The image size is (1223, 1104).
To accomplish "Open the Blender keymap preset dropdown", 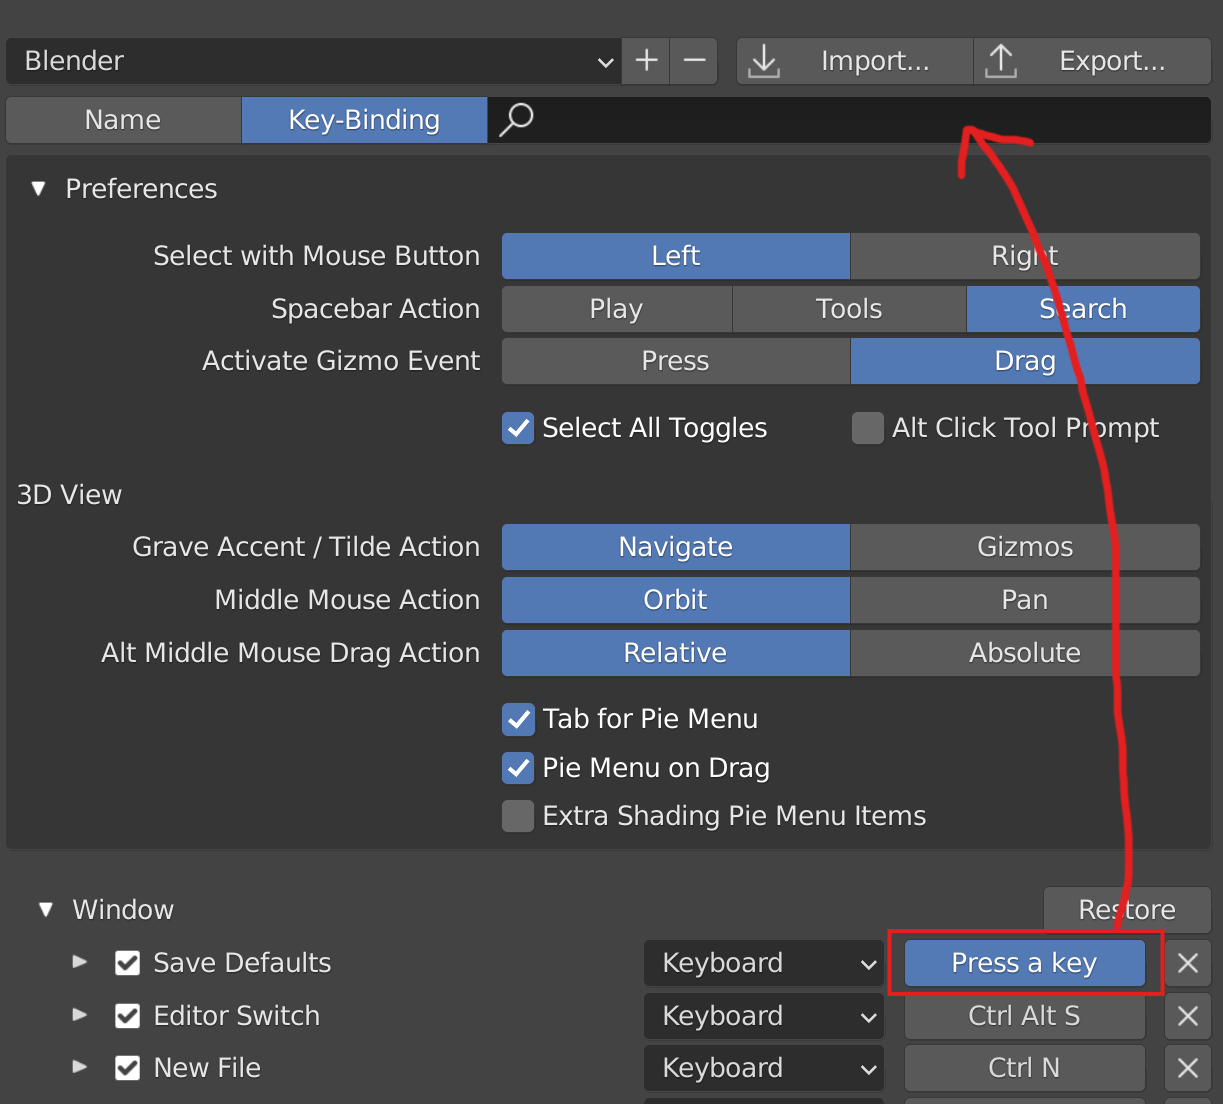I will point(314,61).
